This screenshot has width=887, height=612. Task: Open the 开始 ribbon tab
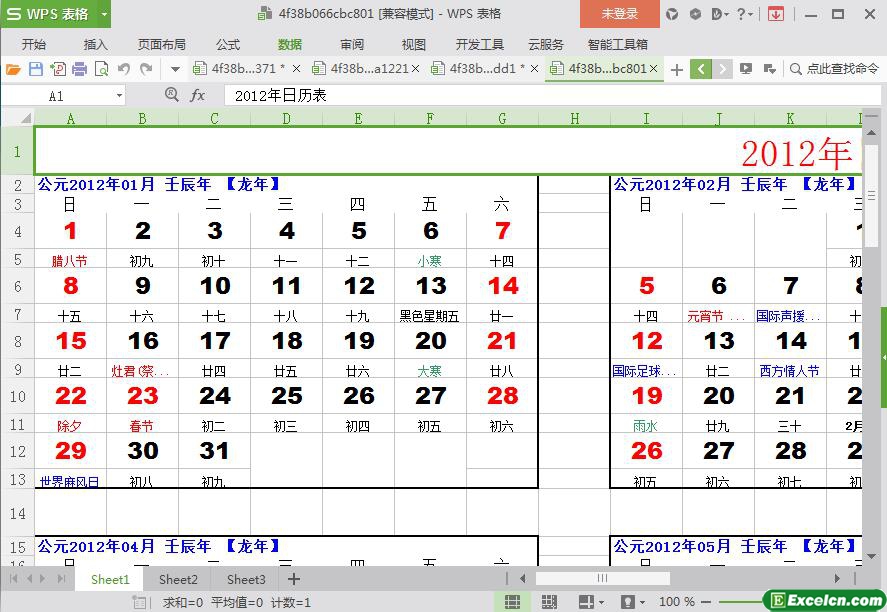click(34, 44)
